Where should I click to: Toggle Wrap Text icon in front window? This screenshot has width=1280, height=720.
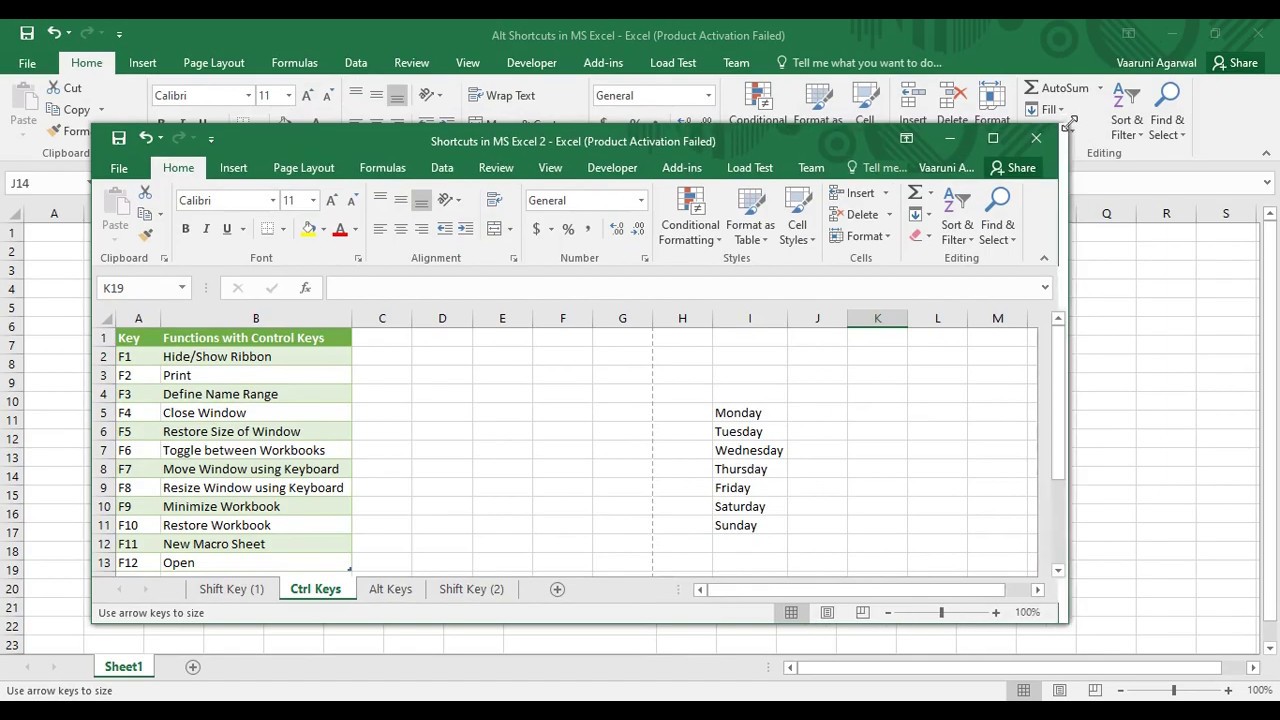pyautogui.click(x=494, y=200)
